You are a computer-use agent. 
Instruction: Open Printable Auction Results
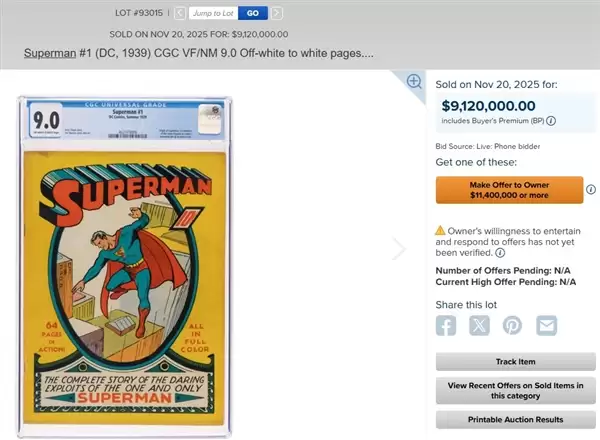[515, 420]
